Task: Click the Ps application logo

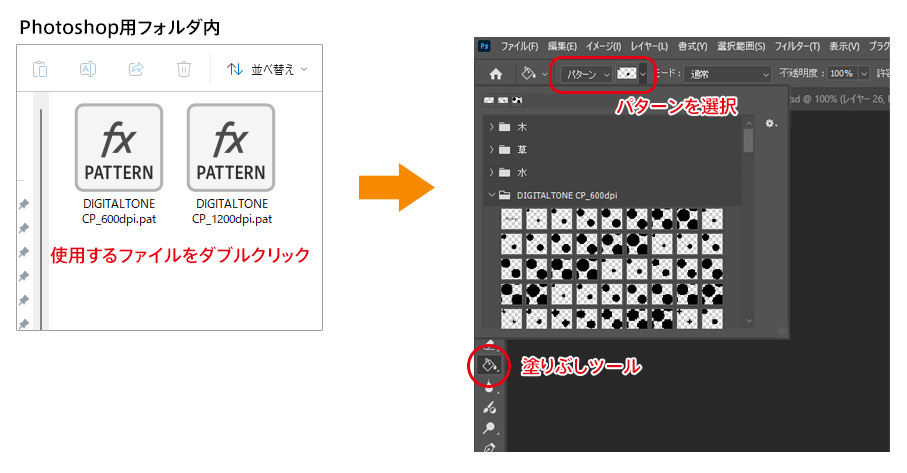Action: coord(485,46)
